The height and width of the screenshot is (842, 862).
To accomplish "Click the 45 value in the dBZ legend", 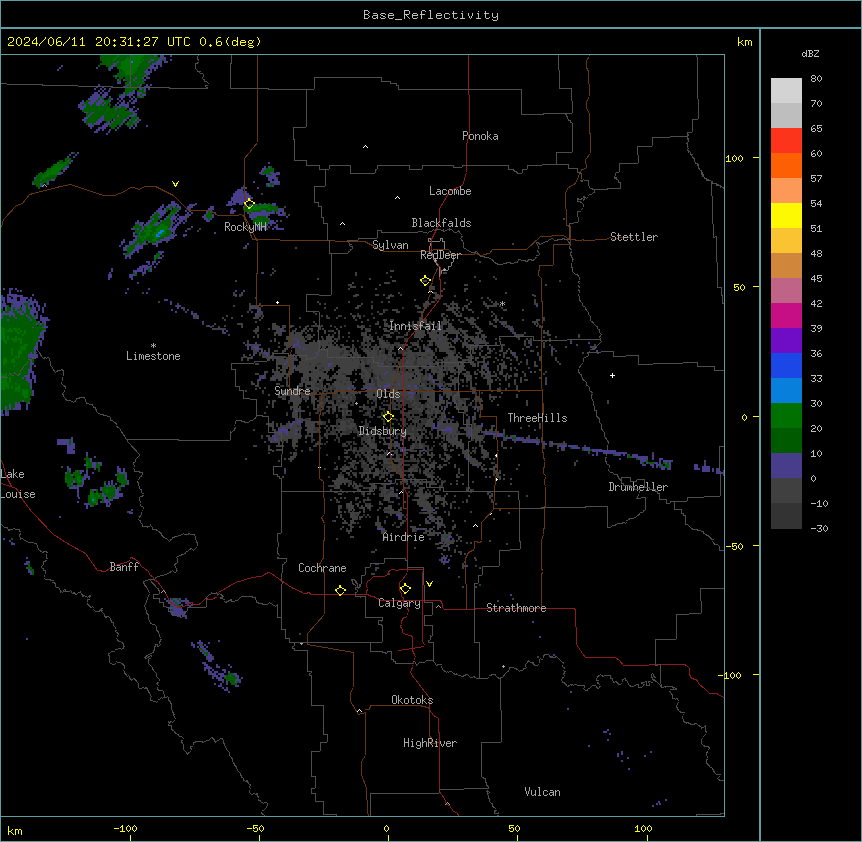I will [x=816, y=278].
